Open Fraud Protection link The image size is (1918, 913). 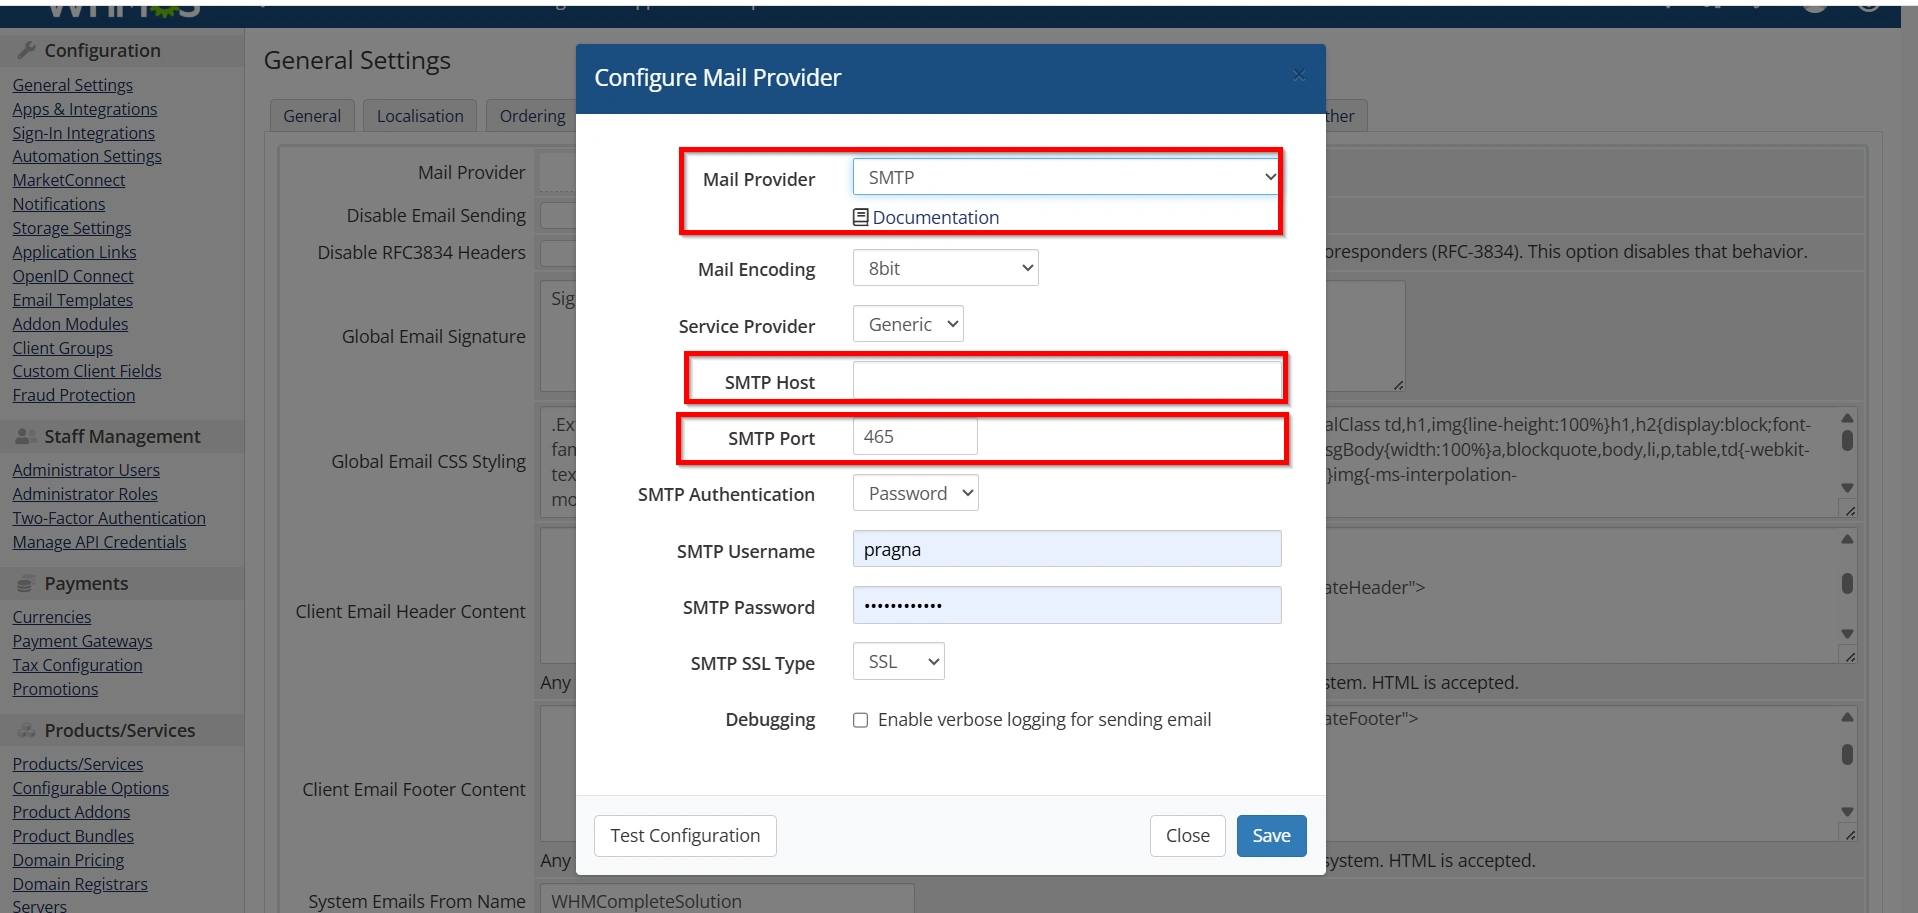point(73,395)
